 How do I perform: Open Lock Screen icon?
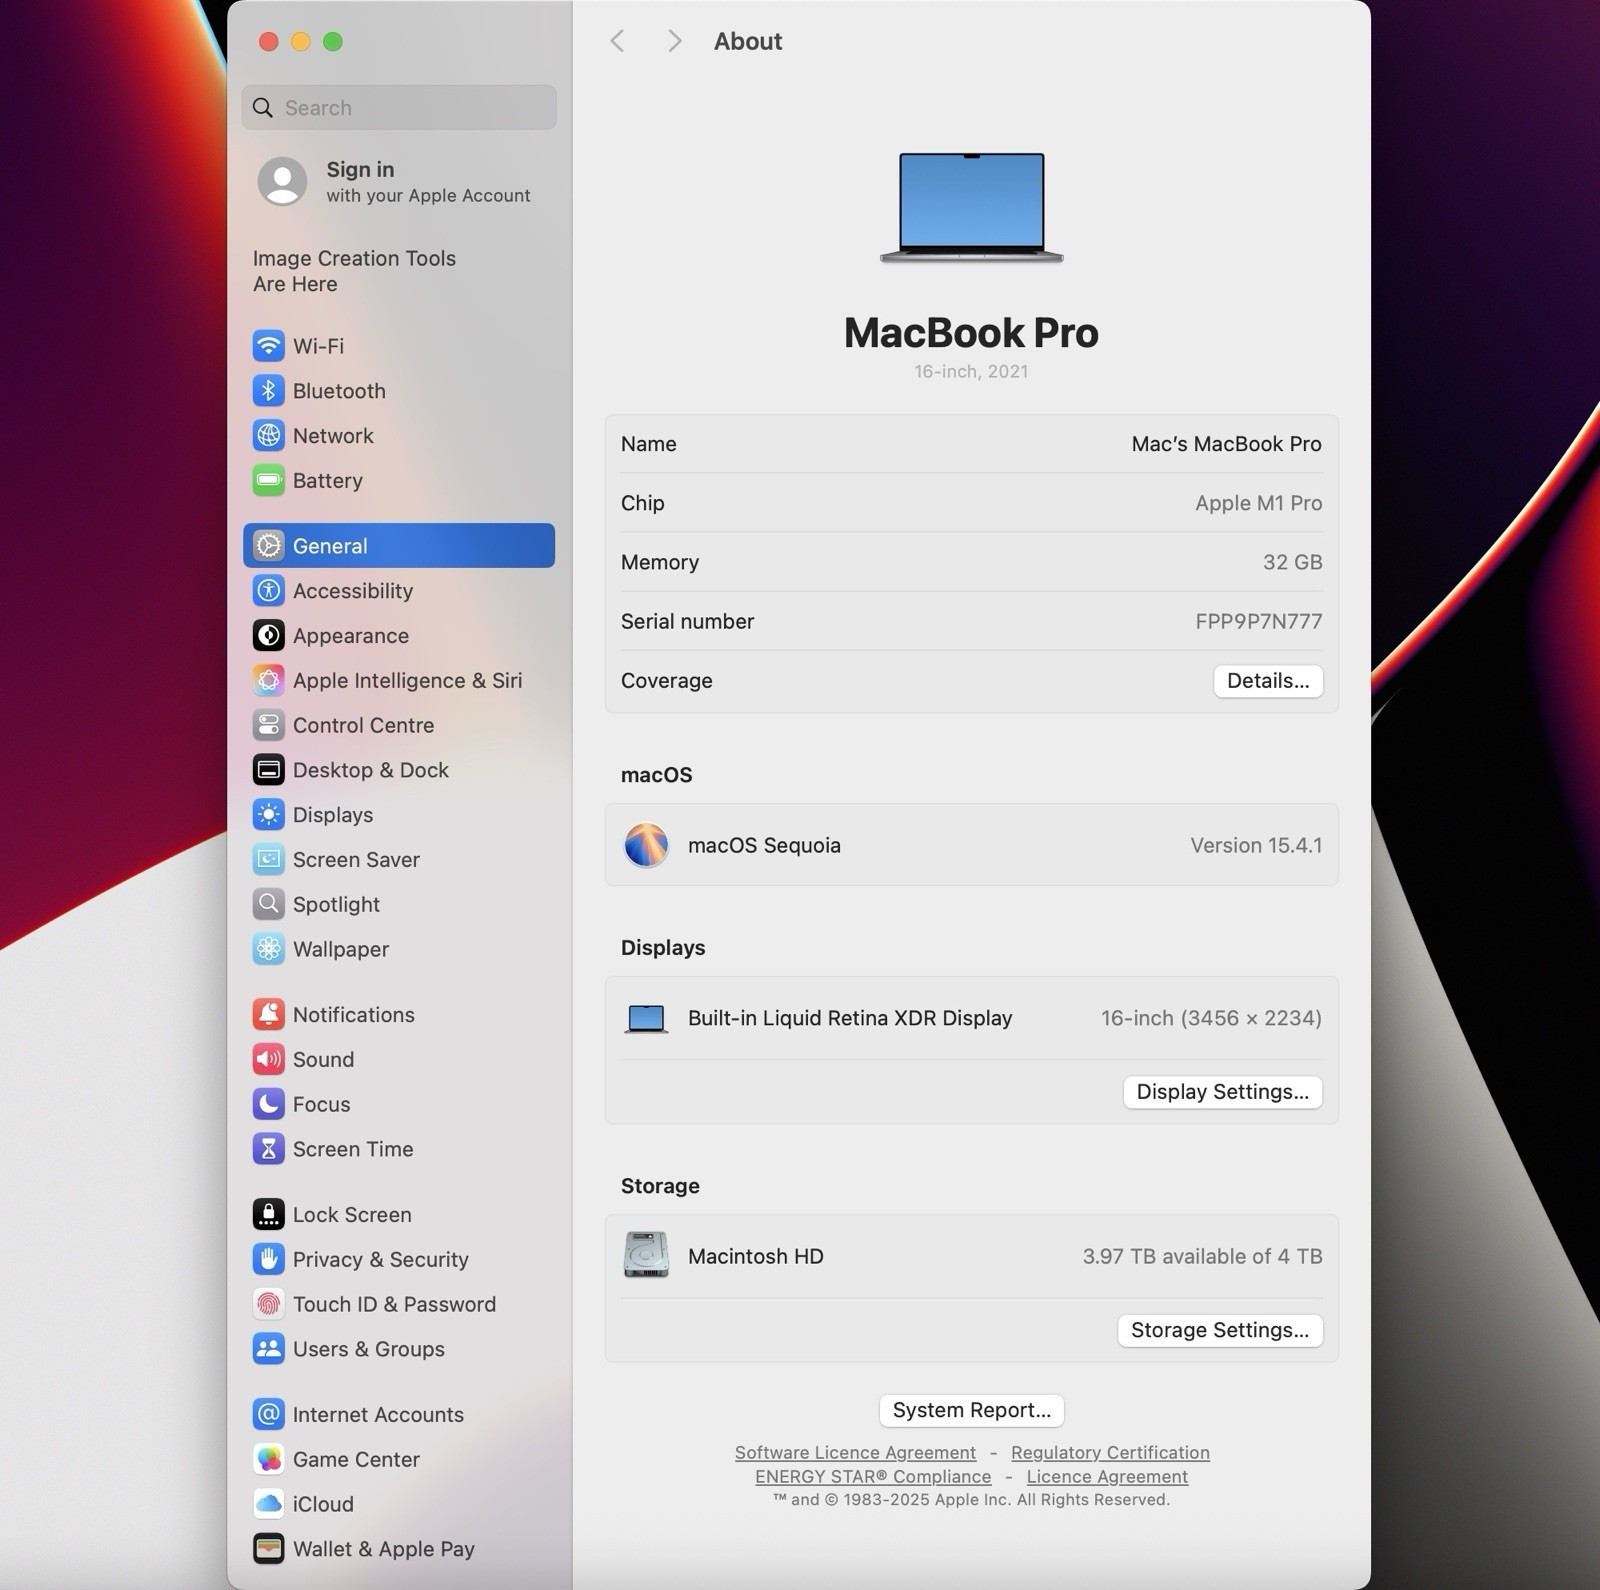click(268, 1215)
